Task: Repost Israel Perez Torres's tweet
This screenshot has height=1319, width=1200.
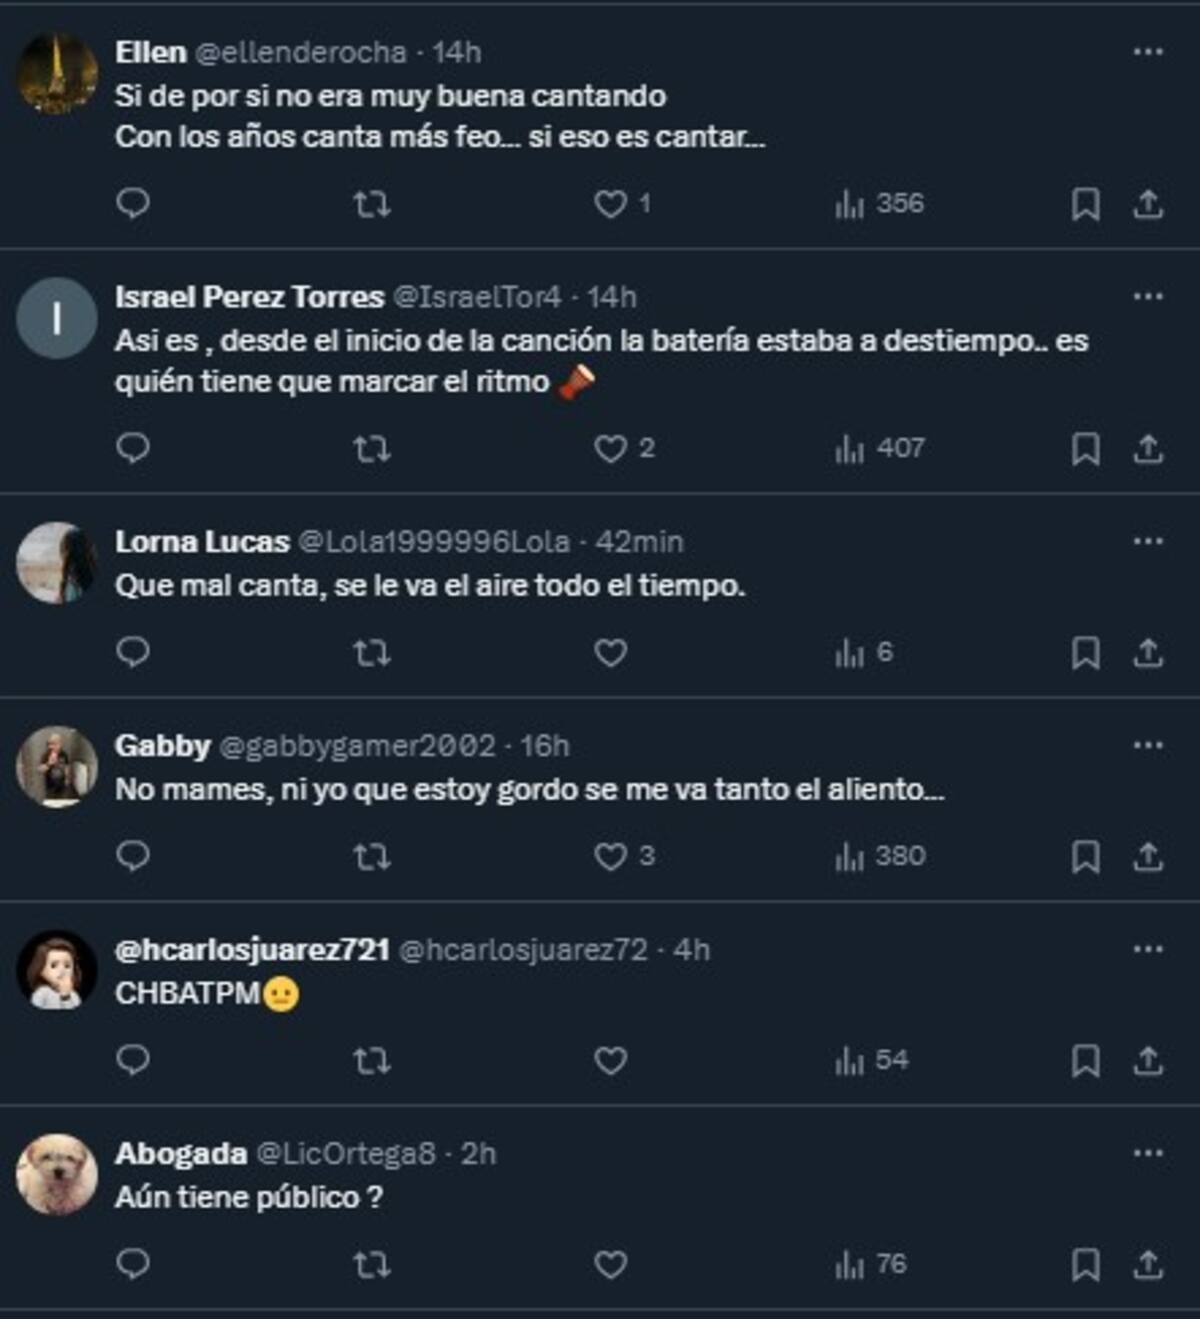Action: tap(372, 449)
